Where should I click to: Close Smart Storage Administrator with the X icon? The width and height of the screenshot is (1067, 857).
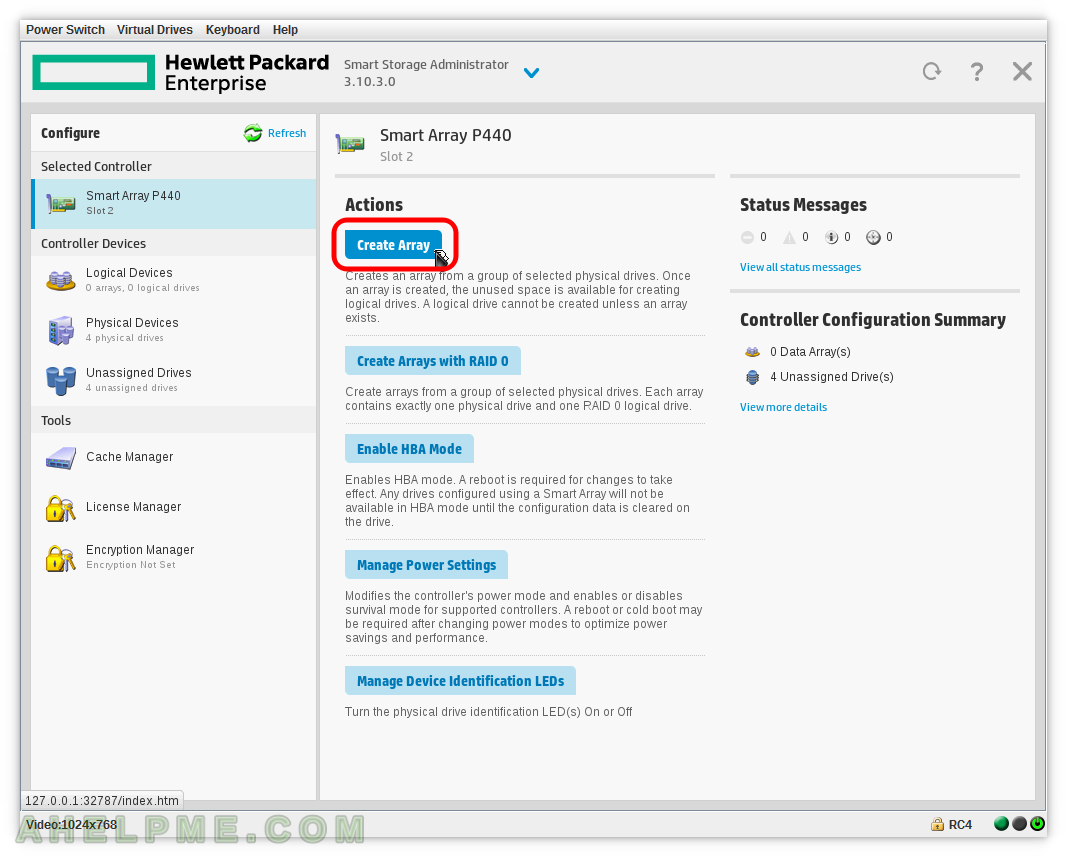pos(1022,71)
